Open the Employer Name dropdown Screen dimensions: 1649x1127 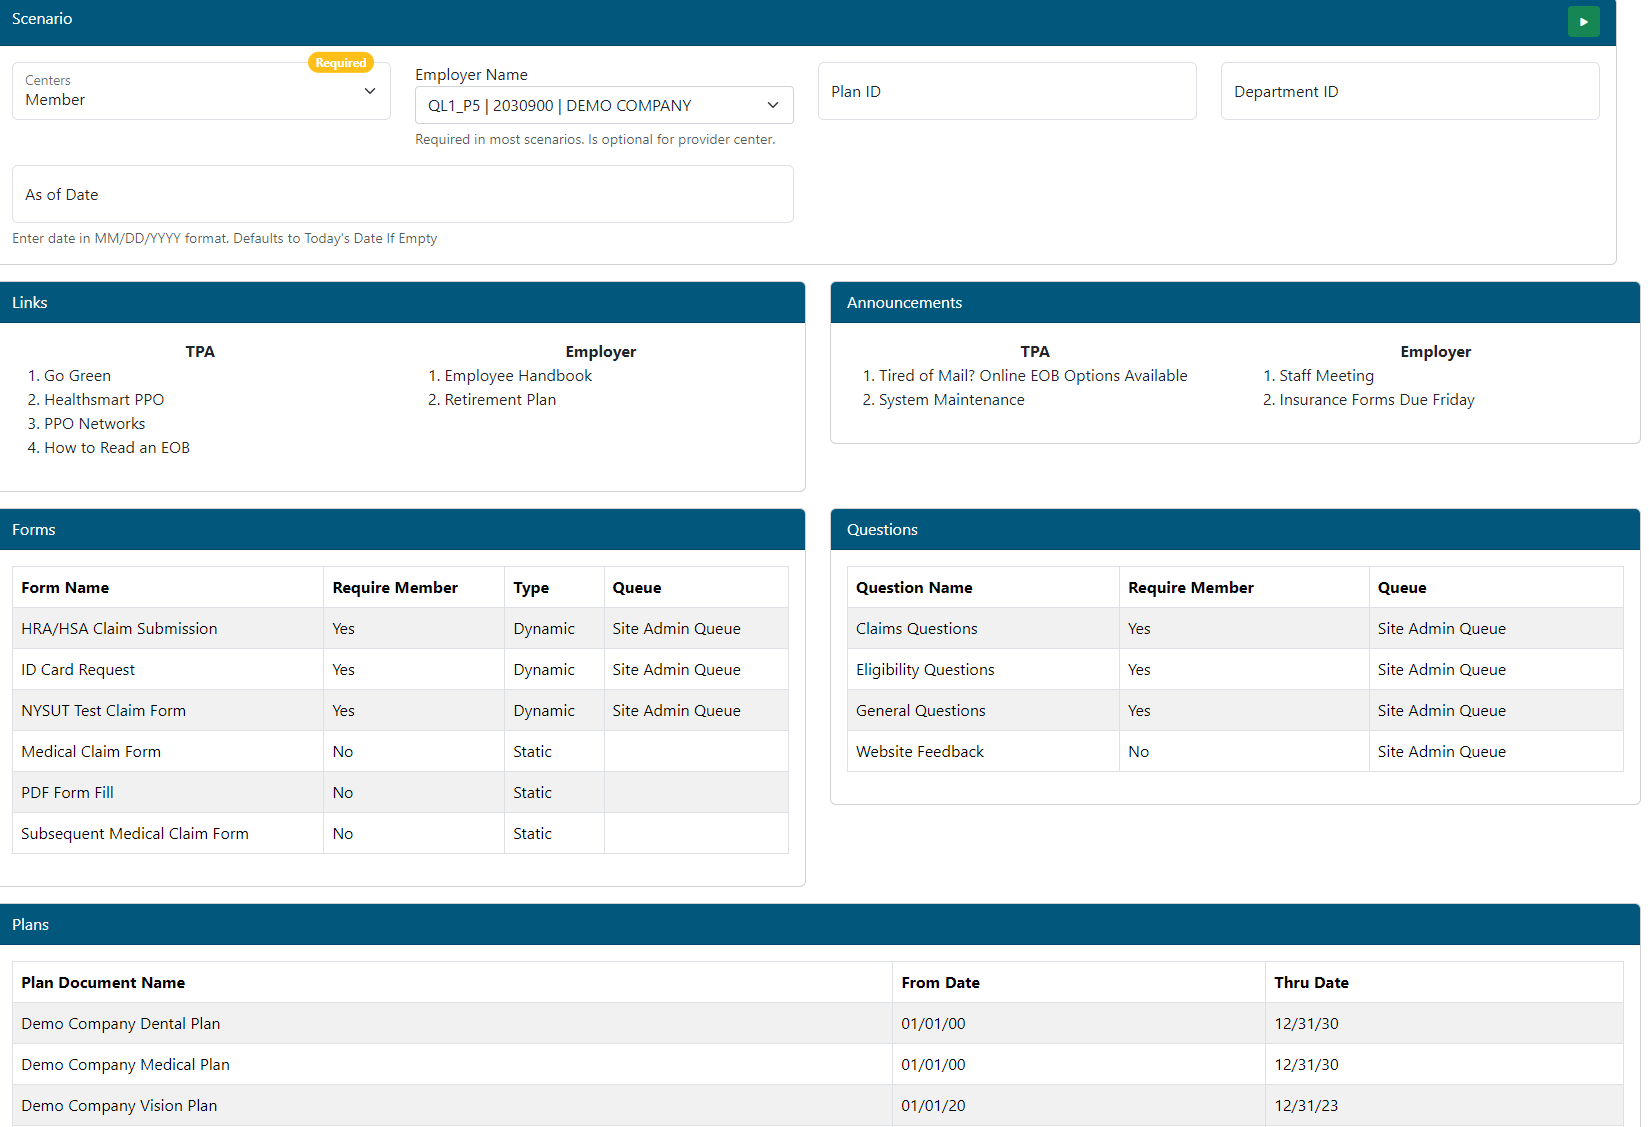coord(603,105)
